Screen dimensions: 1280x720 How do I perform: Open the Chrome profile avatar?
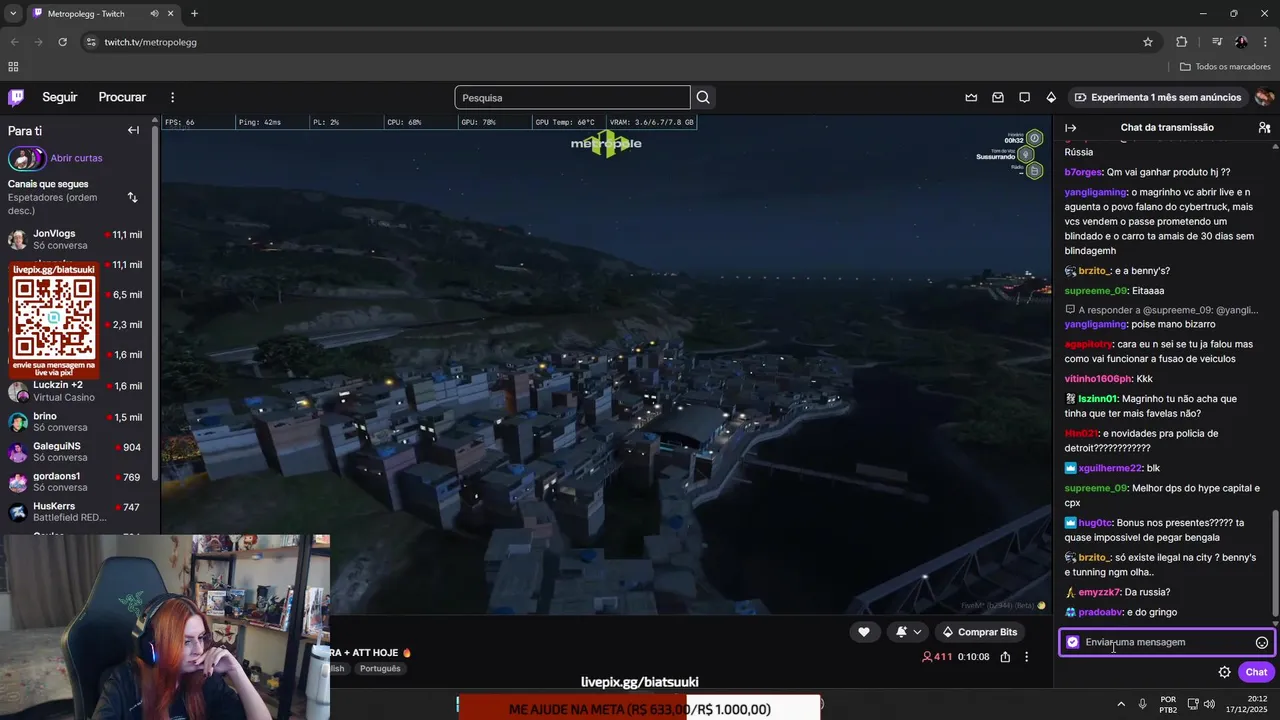(x=1241, y=42)
